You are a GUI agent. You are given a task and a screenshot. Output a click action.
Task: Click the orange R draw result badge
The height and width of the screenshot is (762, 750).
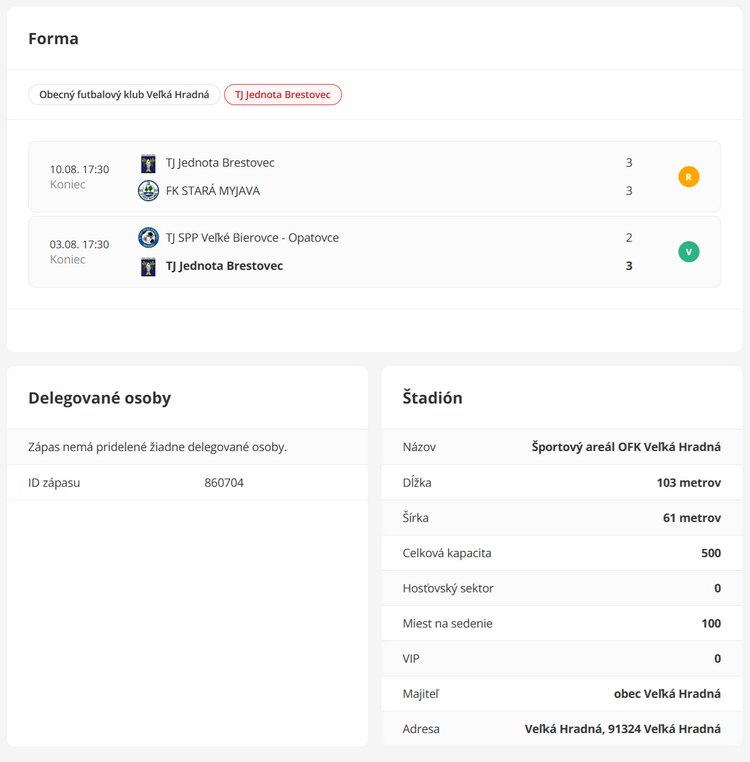pos(688,177)
